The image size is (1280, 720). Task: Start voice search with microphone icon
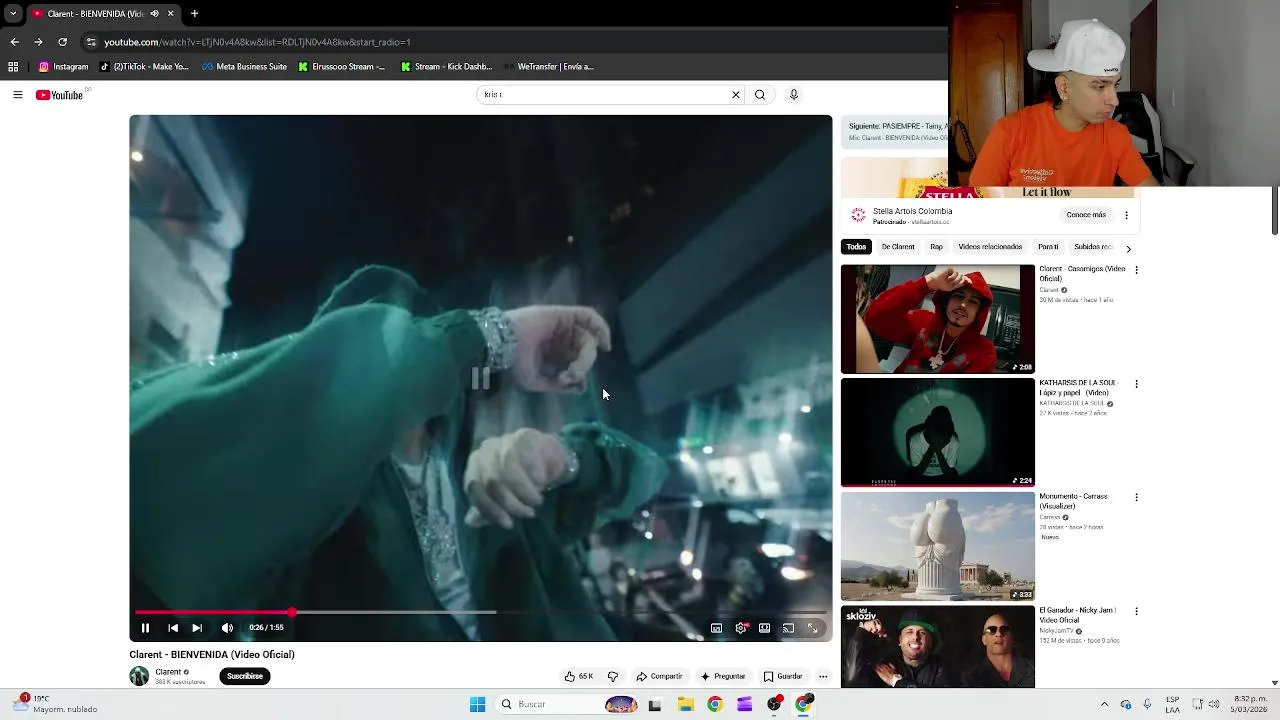[x=794, y=95]
